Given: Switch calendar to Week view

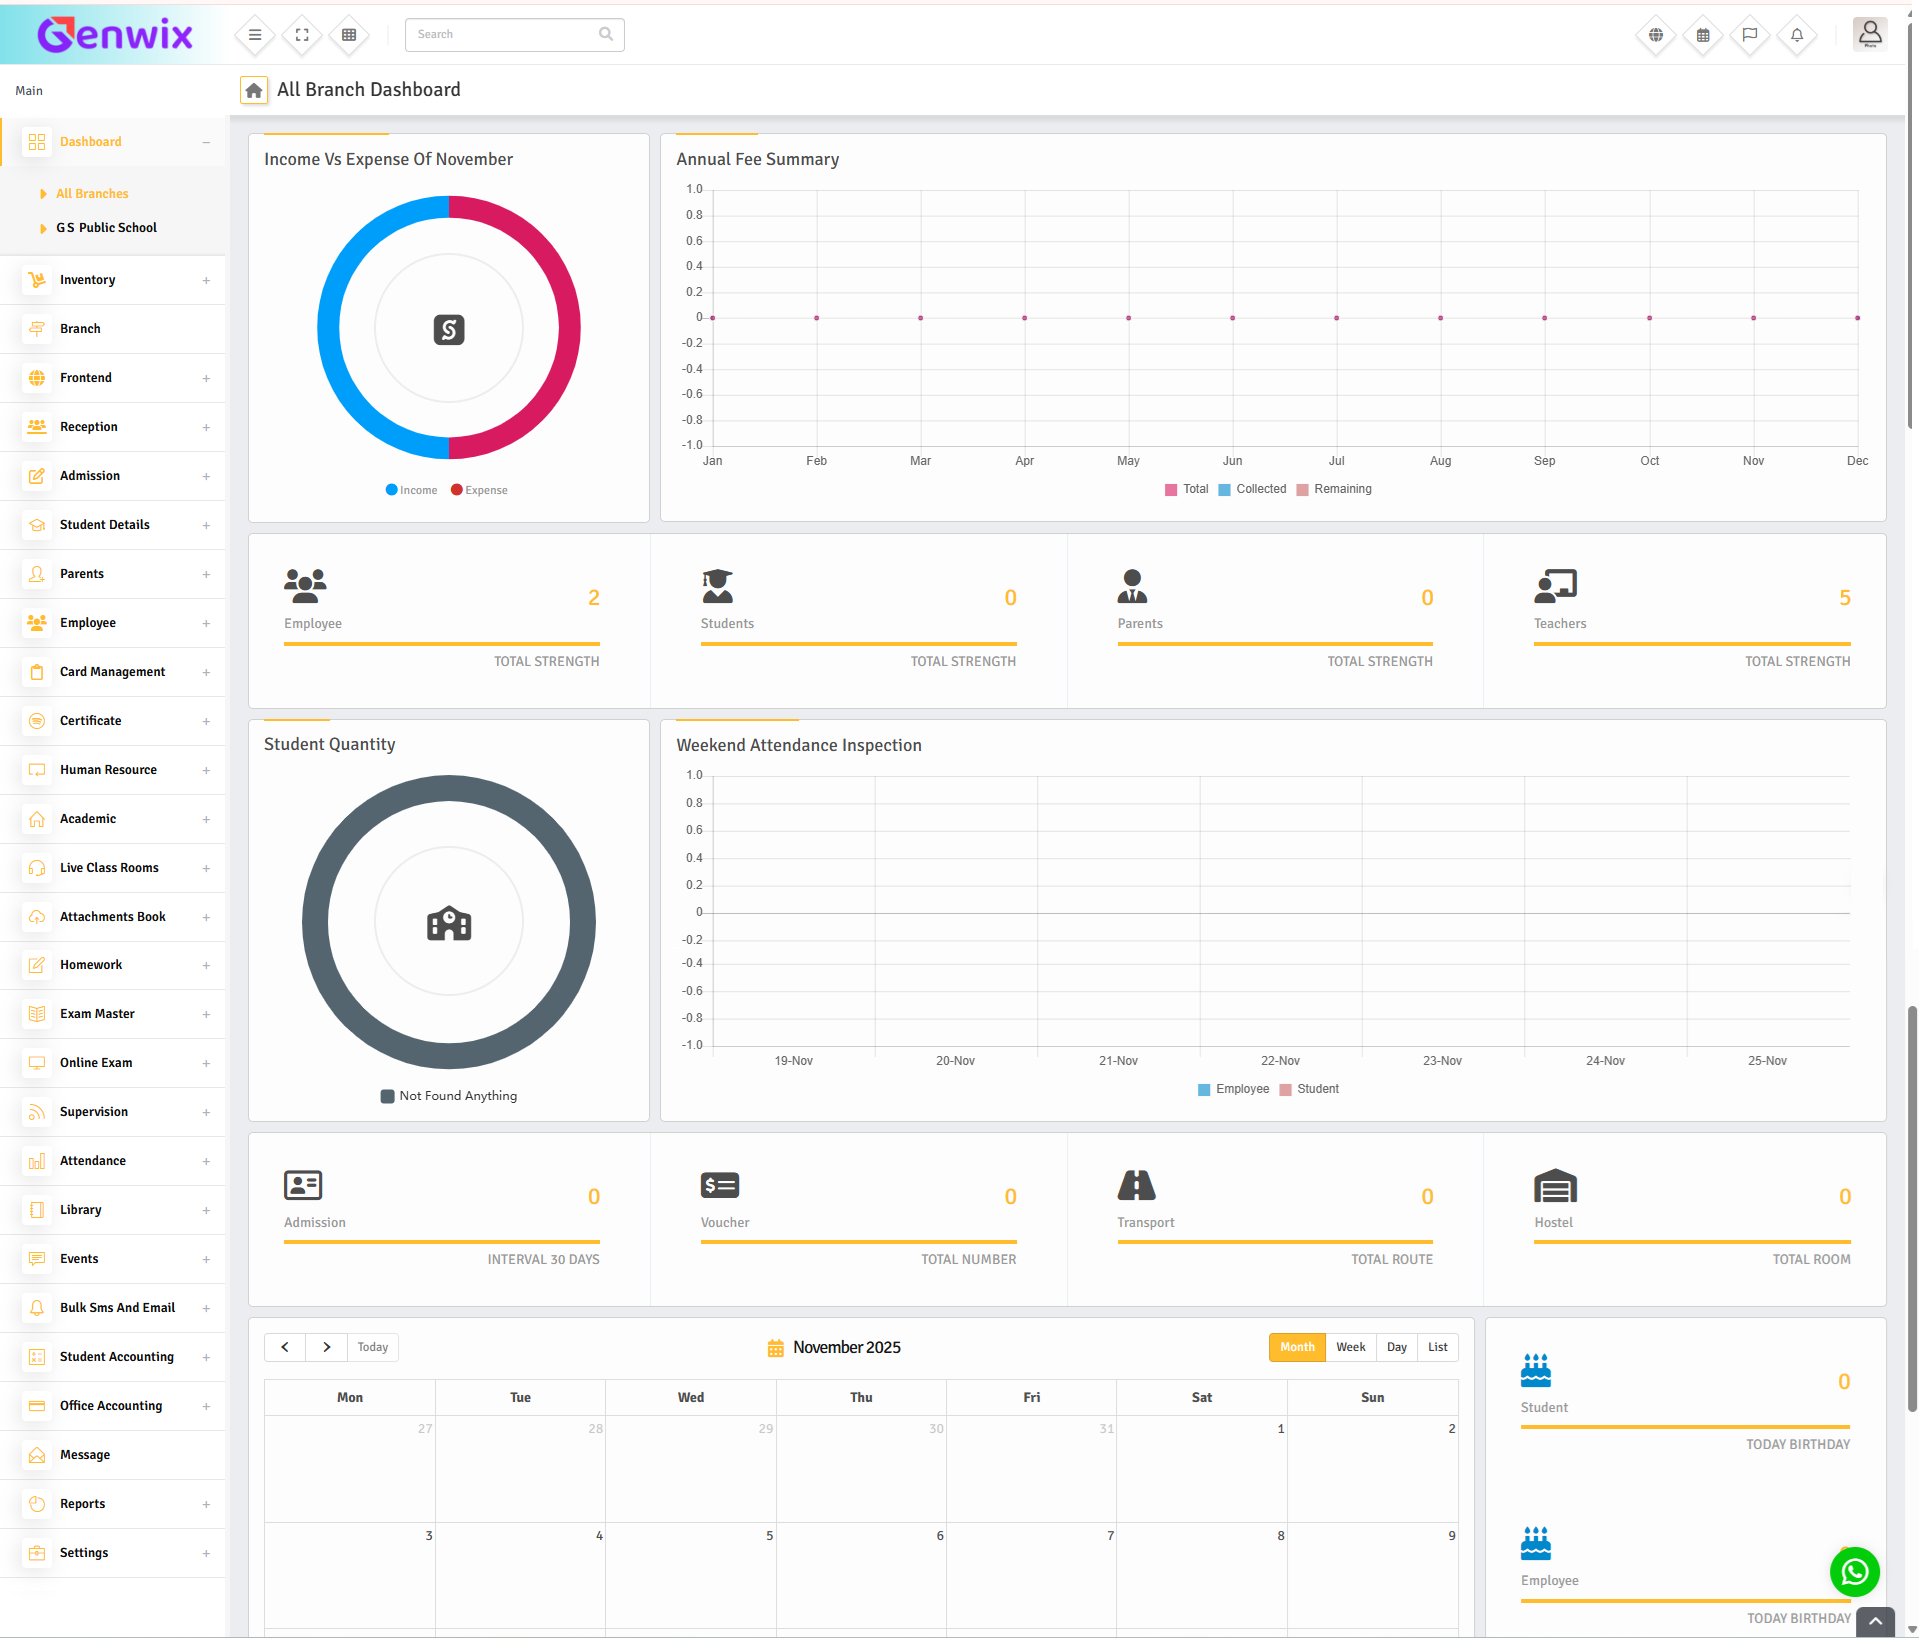Looking at the screenshot, I should coord(1350,1347).
